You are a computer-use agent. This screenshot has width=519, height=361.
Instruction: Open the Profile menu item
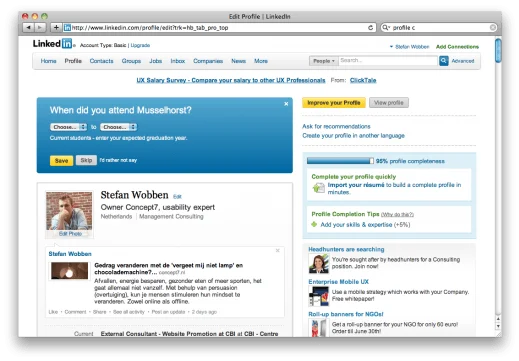(73, 61)
